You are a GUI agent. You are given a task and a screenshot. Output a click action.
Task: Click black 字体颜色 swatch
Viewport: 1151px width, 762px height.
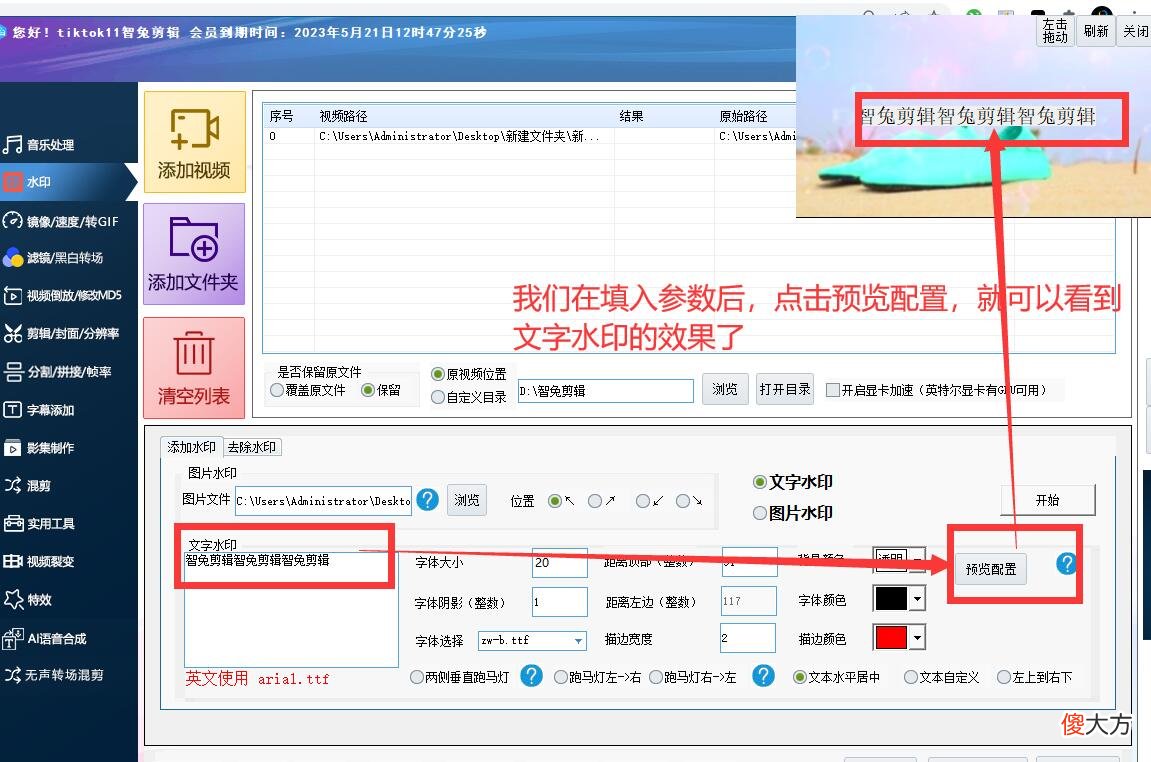pyautogui.click(x=891, y=599)
